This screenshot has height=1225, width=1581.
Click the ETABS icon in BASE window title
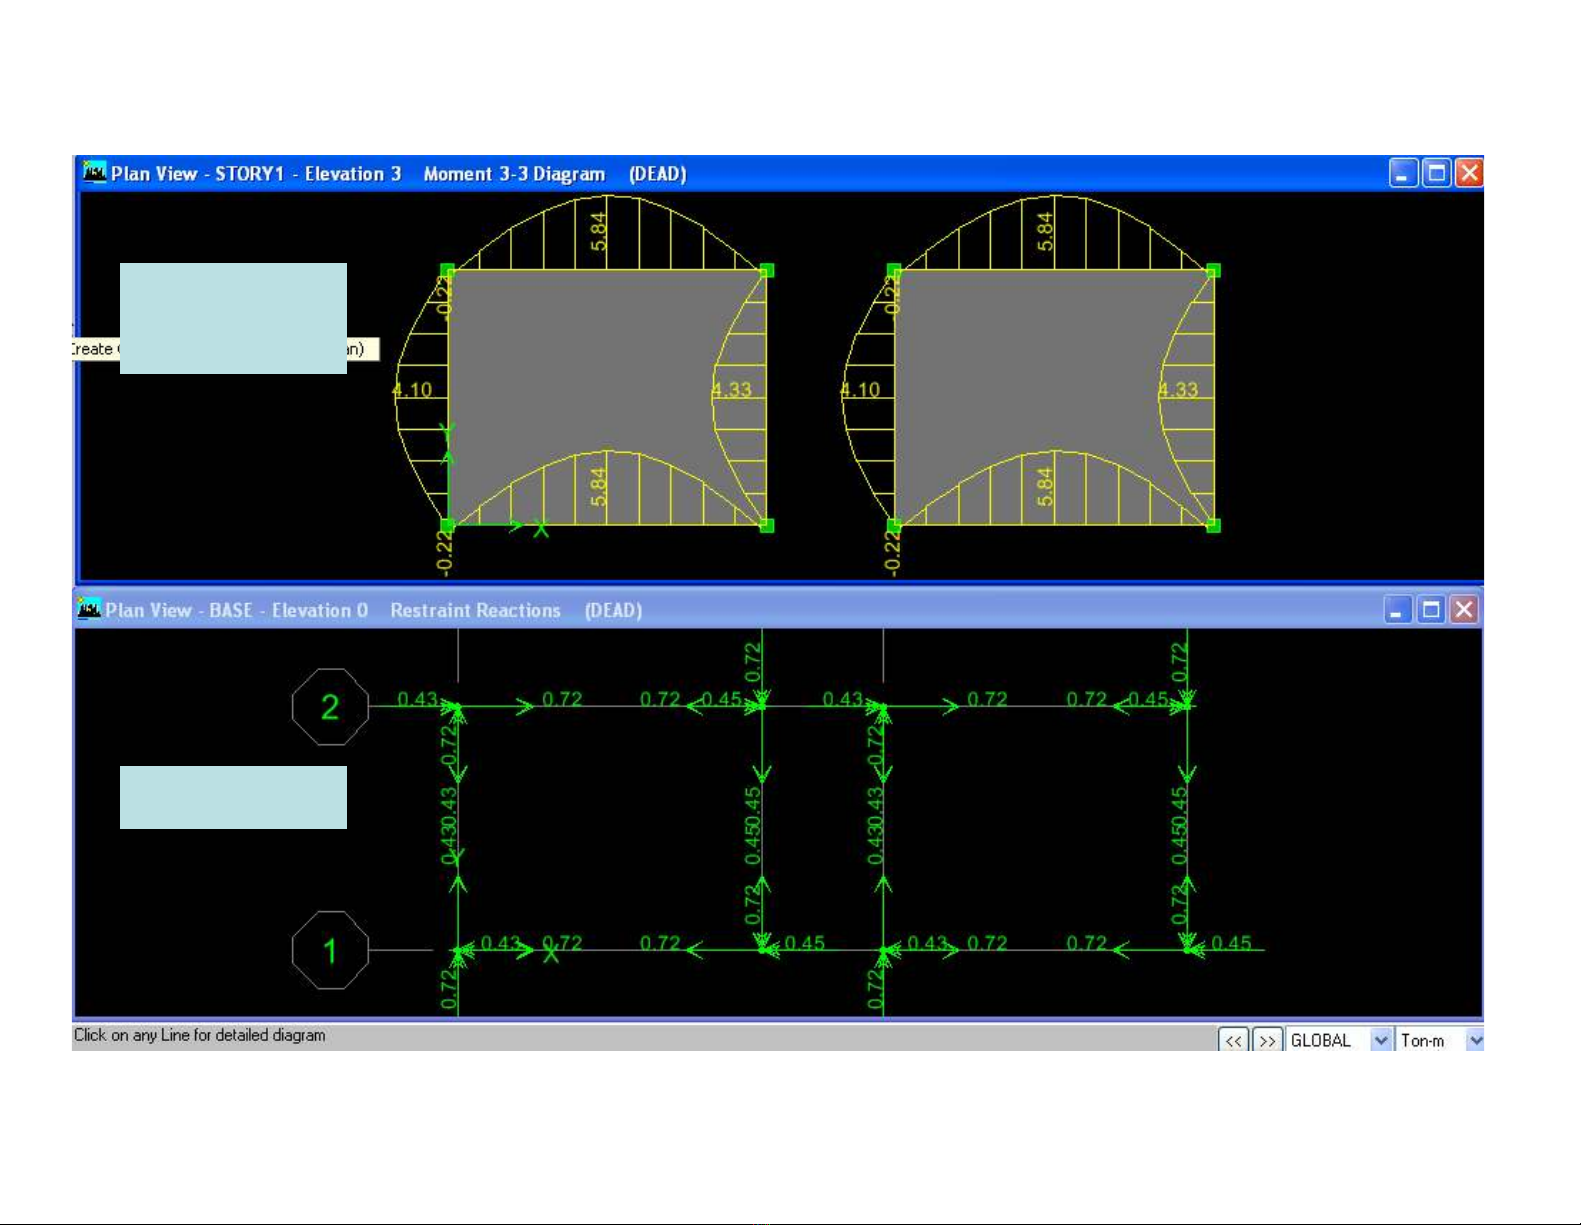click(90, 609)
